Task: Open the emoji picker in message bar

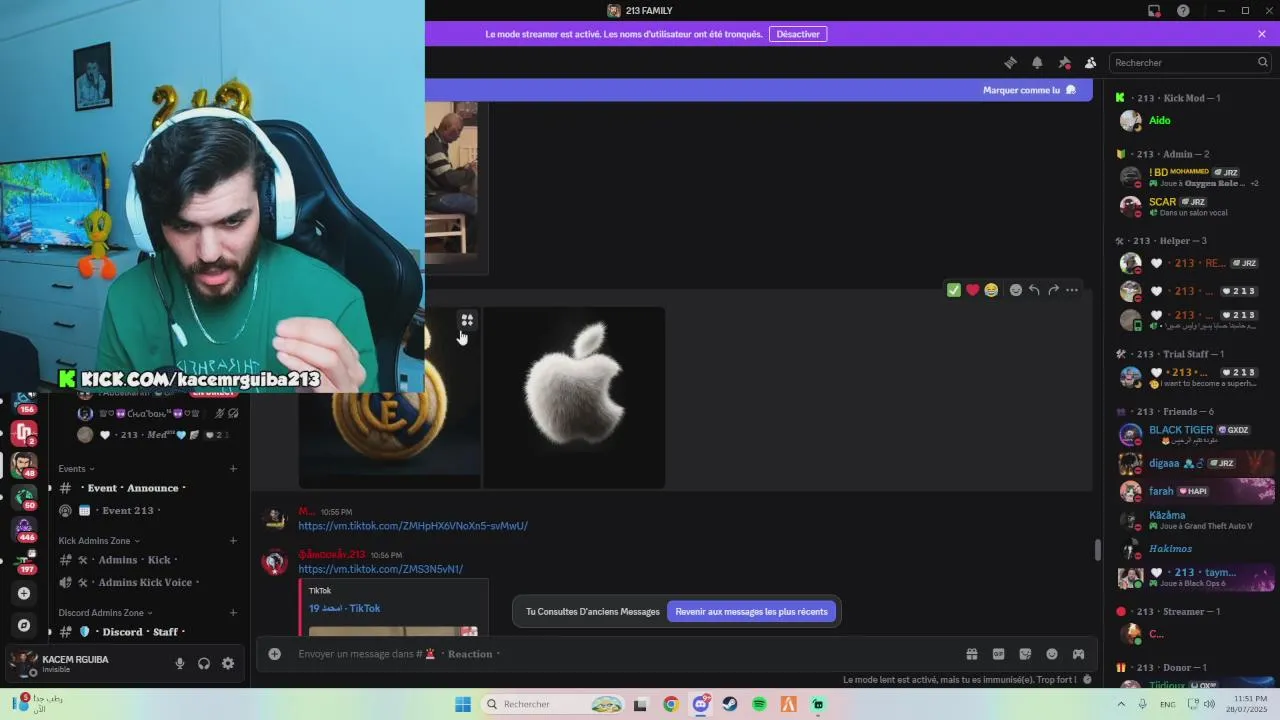Action: (x=1052, y=654)
